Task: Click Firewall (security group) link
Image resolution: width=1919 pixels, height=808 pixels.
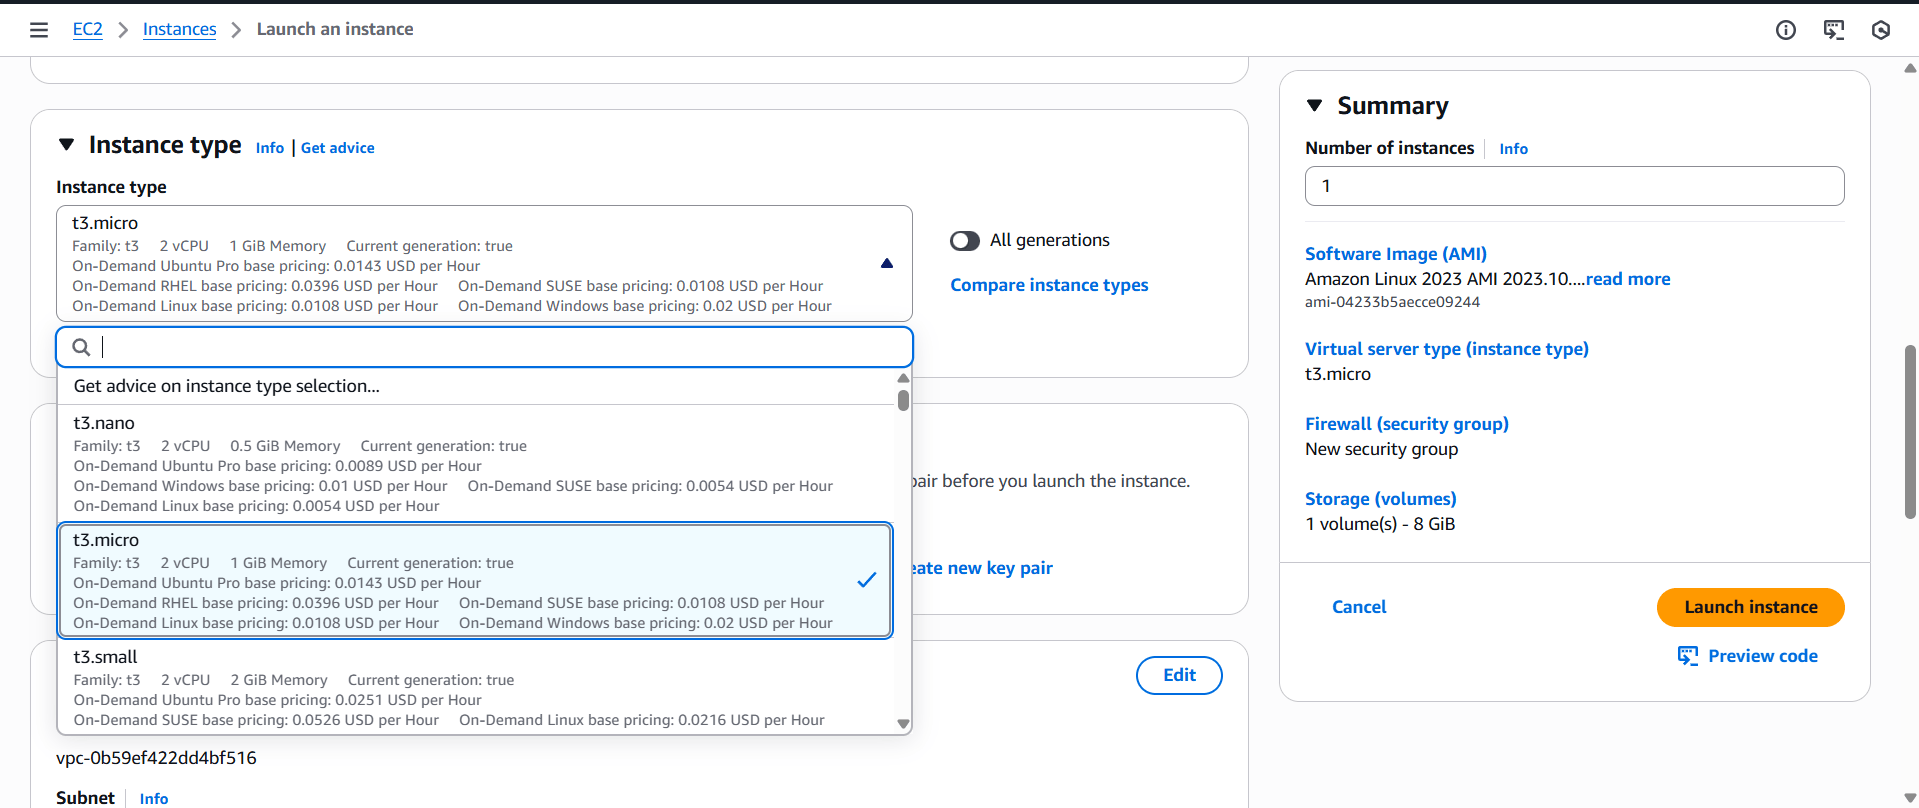Action: pyautogui.click(x=1407, y=424)
